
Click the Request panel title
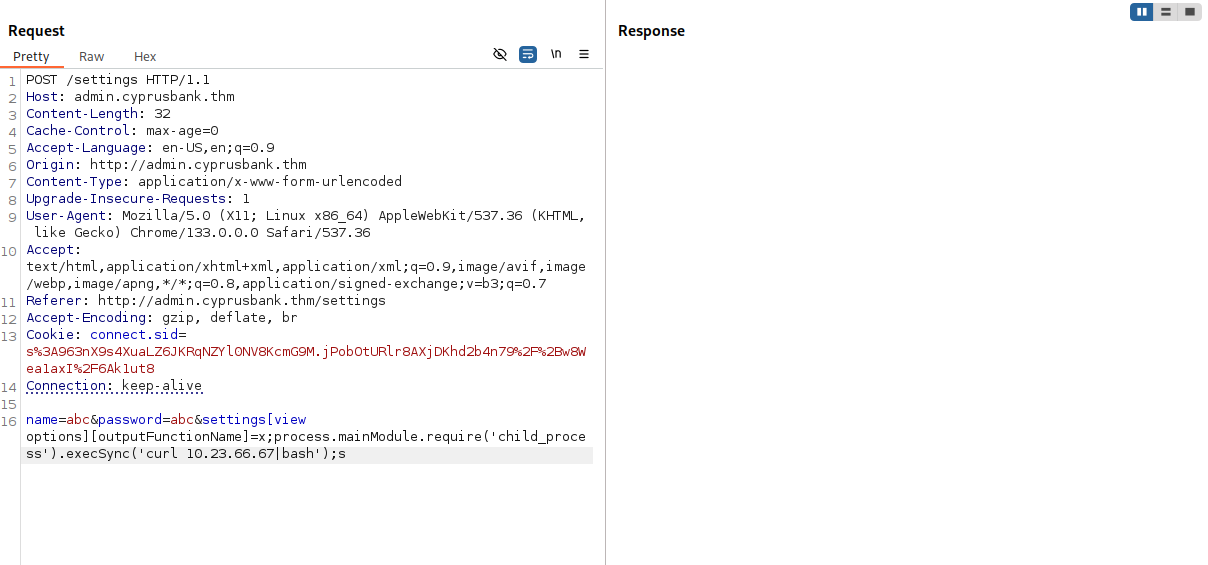[x=36, y=31]
